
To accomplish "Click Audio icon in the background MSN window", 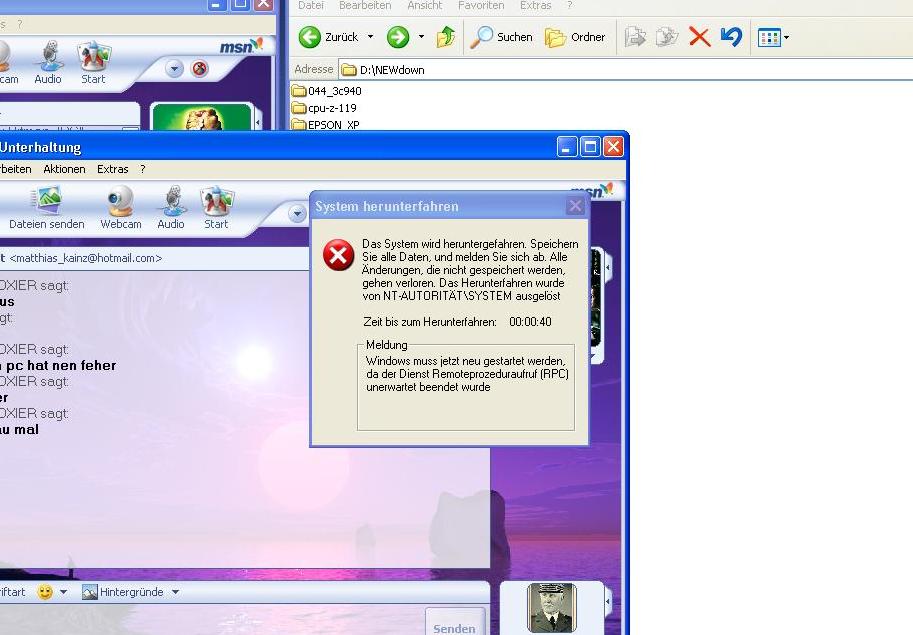I will click(48, 63).
